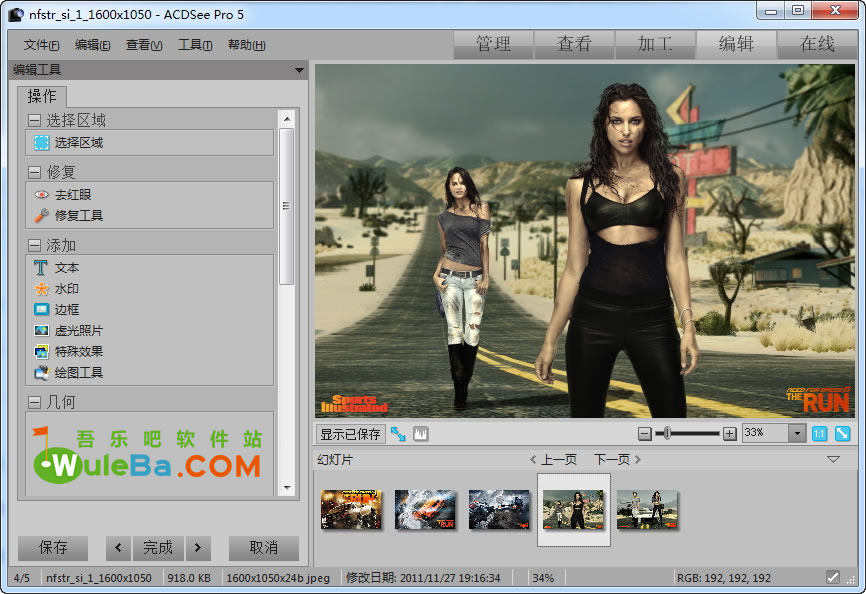866x594 pixels.
Task: Open the 查看 menu
Action: coord(144,45)
